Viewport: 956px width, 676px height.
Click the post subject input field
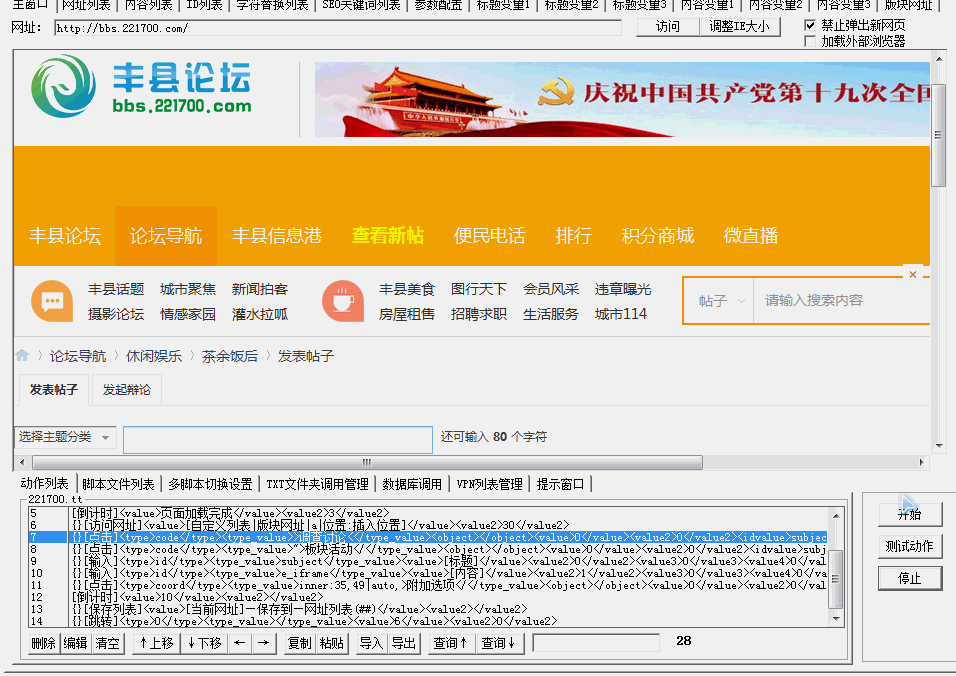pos(278,439)
